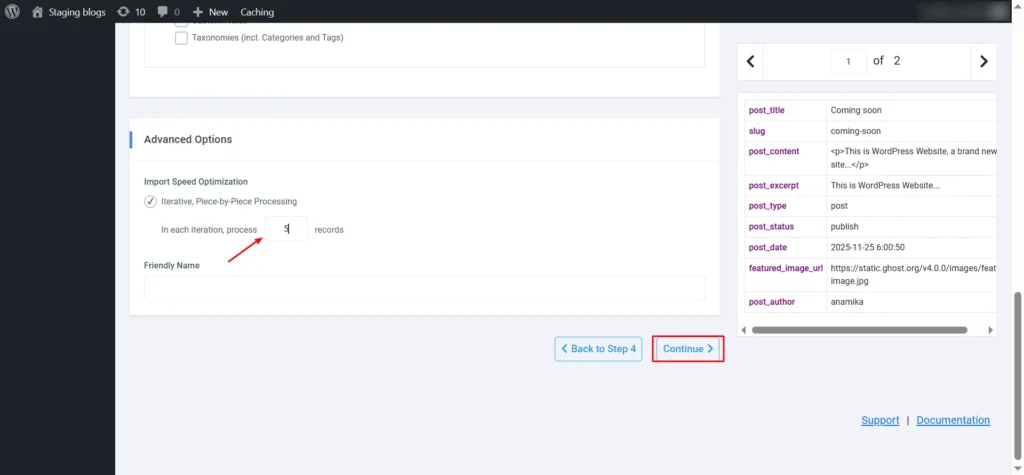Open Staging blogs home icon
This screenshot has width=1024, height=475.
point(38,12)
